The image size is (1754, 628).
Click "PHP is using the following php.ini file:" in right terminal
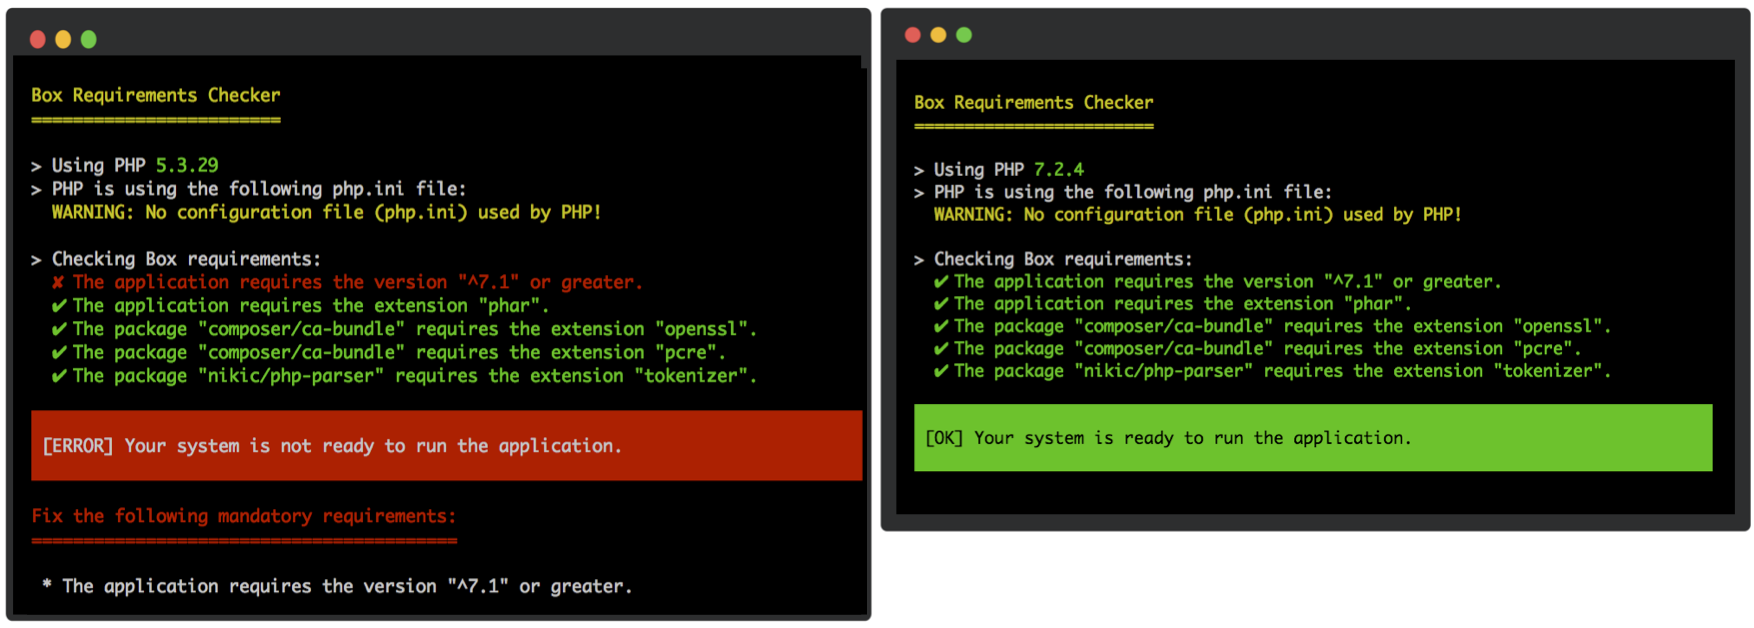coord(1133,192)
